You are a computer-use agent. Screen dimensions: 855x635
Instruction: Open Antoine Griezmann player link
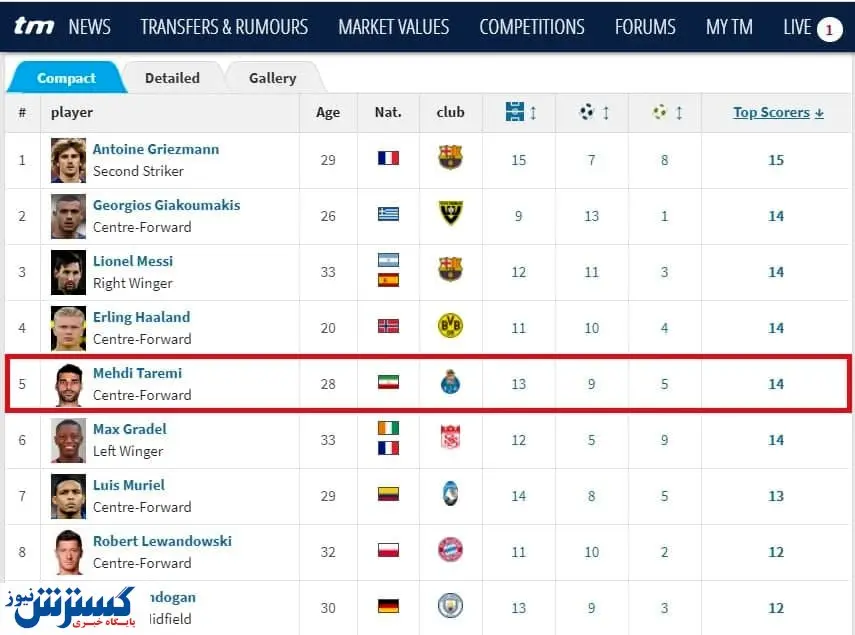click(x=155, y=149)
